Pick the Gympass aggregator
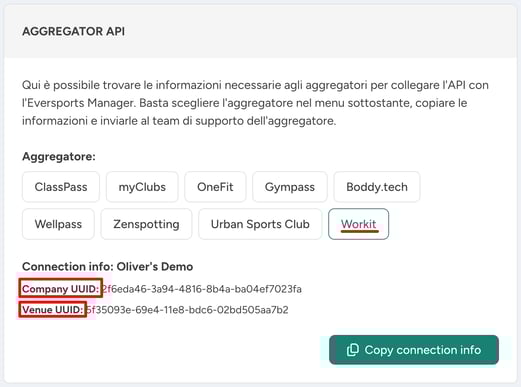The height and width of the screenshot is (387, 521). click(290, 187)
